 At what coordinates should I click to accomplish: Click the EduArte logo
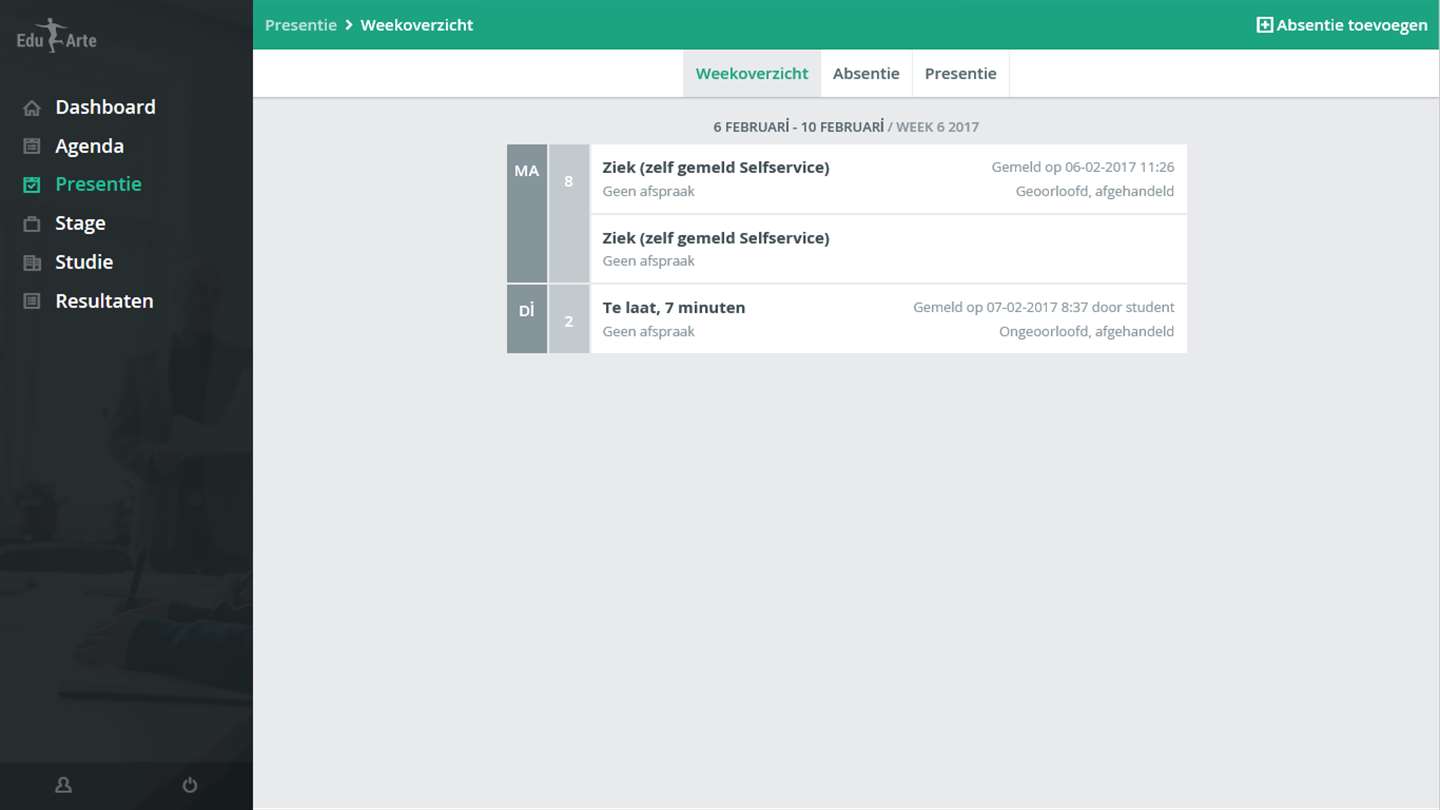point(57,36)
